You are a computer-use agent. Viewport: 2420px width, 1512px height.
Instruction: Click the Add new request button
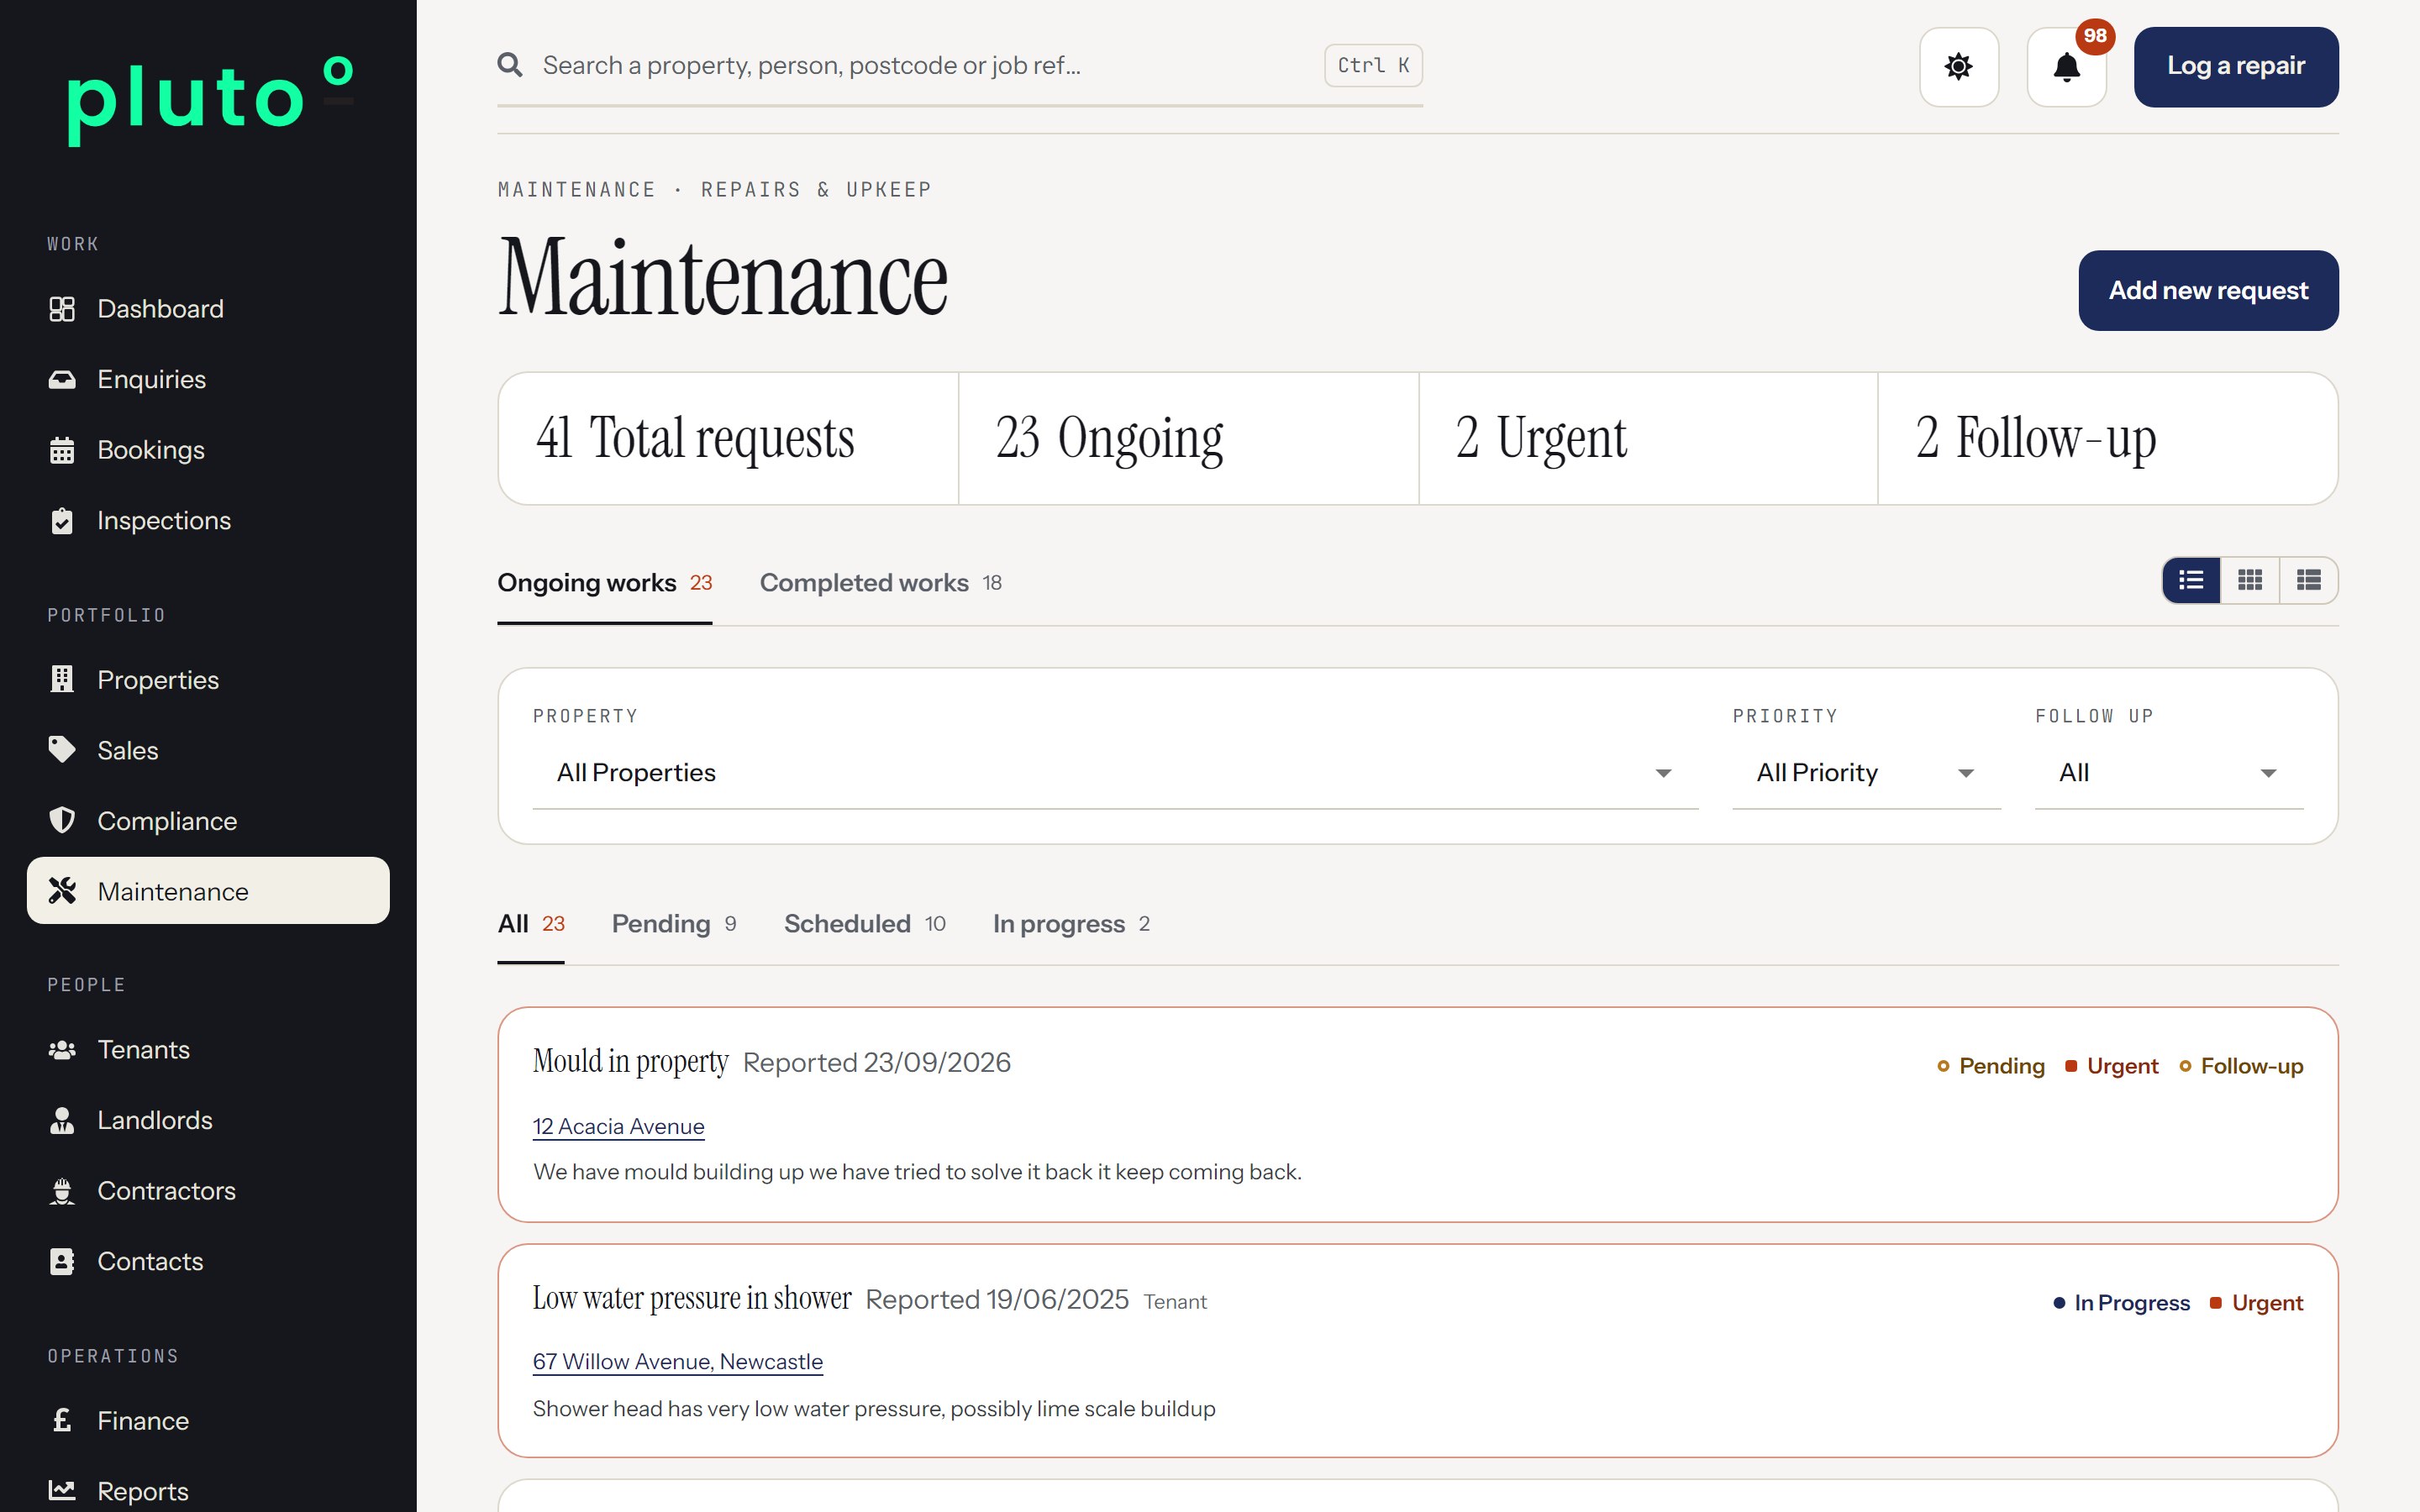click(2208, 291)
